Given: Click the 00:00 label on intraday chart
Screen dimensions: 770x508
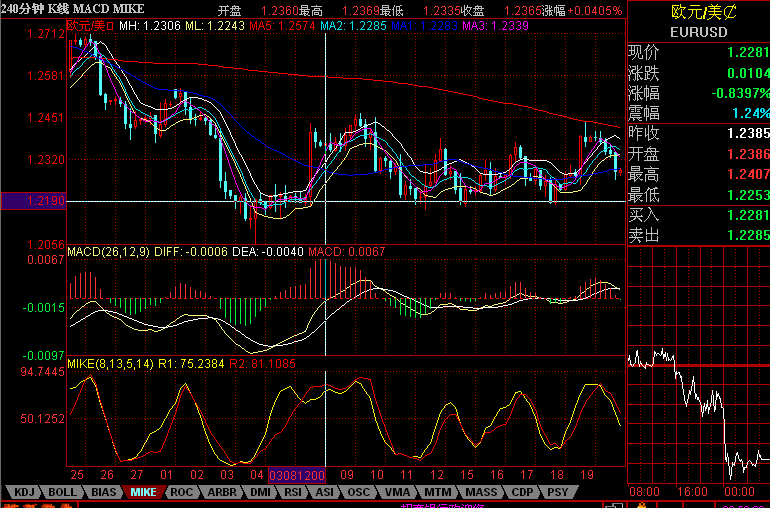Looking at the screenshot, I should click(x=740, y=492).
